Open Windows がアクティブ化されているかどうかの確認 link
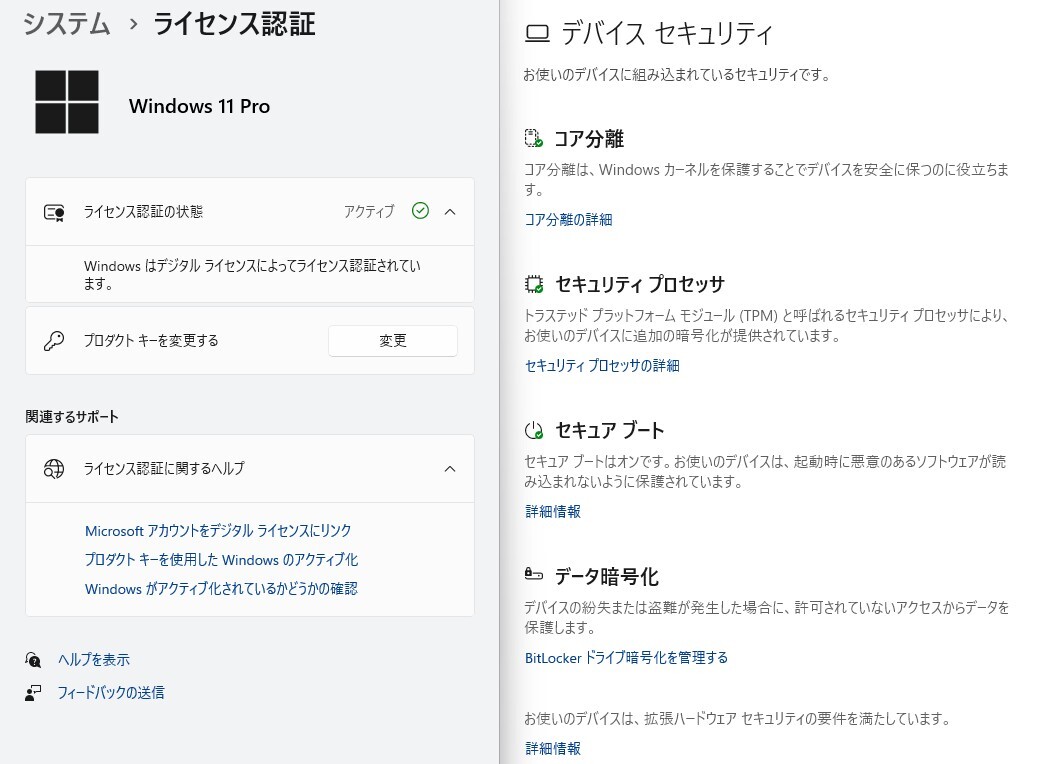 [x=221, y=589]
